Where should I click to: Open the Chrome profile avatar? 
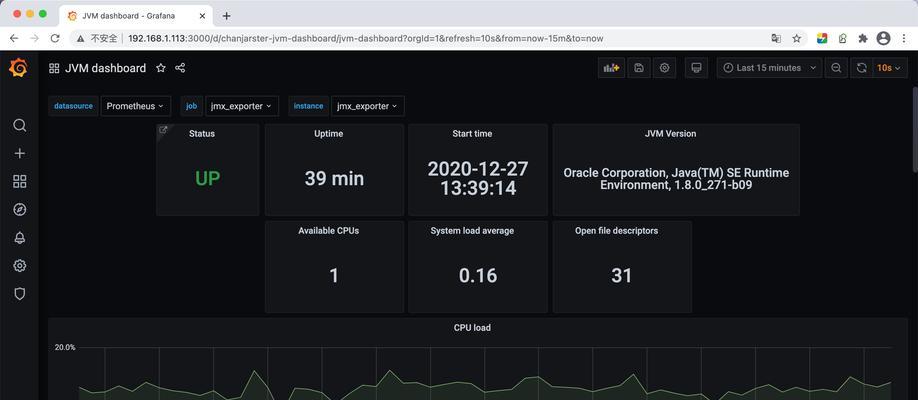point(883,38)
